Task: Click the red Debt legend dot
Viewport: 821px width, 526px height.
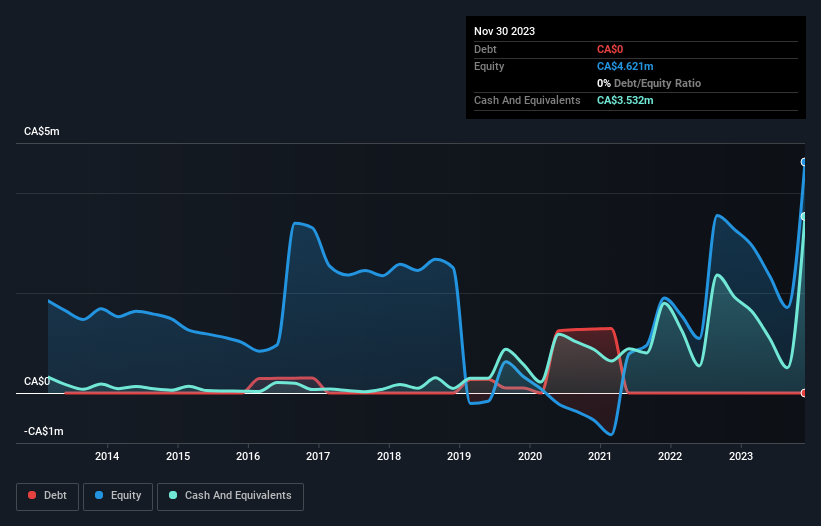Action: (x=32, y=495)
